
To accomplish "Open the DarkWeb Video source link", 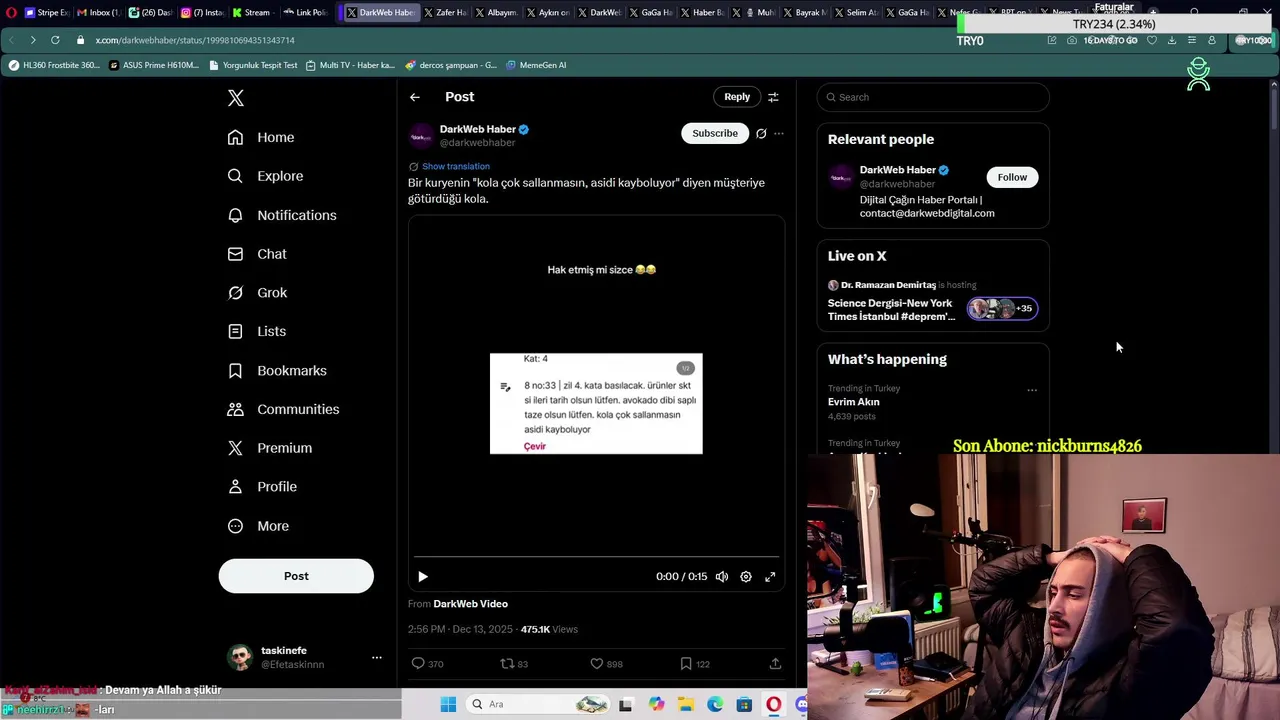I will [x=471, y=604].
